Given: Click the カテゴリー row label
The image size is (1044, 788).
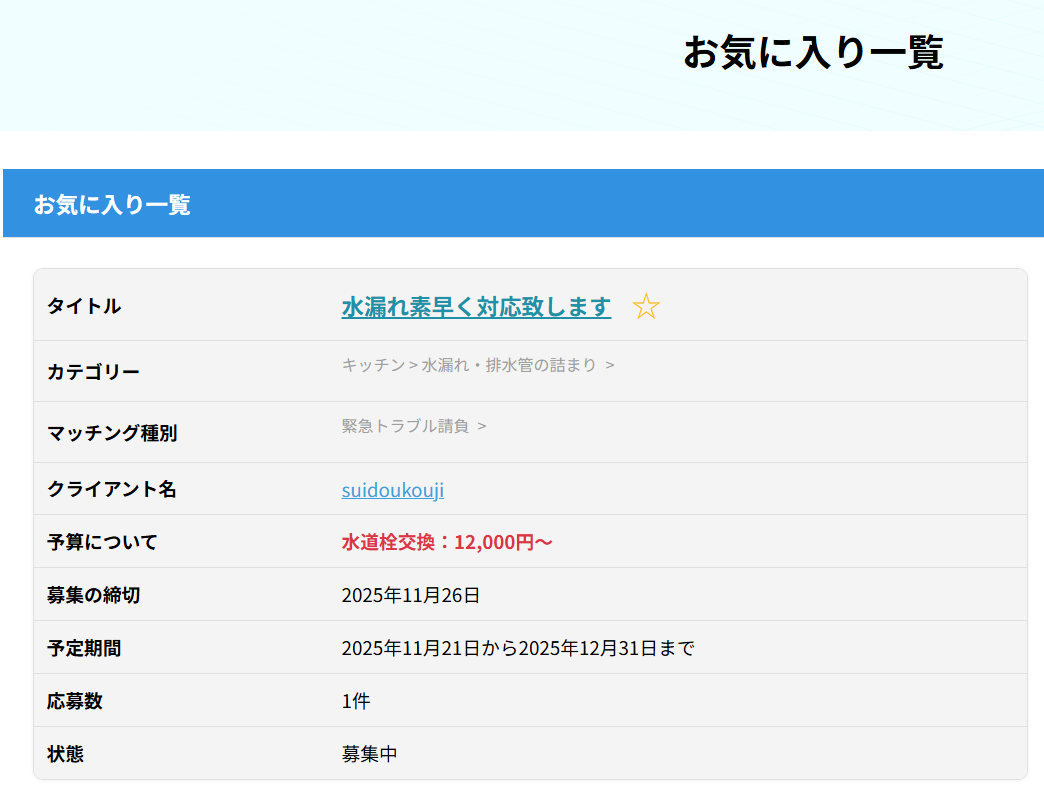Looking at the screenshot, I should click(93, 372).
